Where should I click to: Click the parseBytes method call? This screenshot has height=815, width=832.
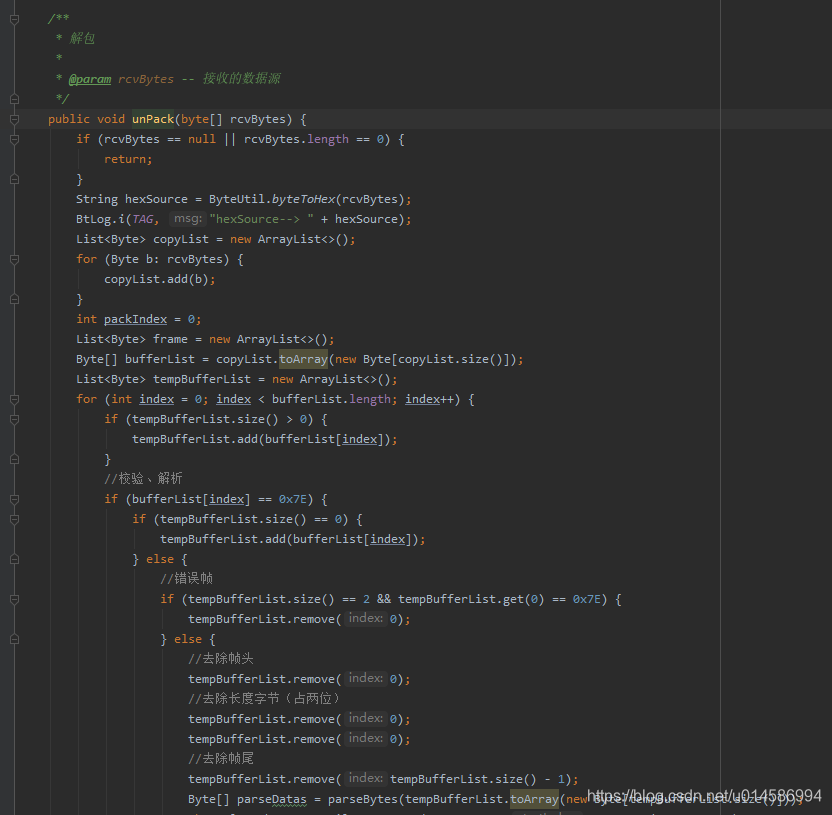[x=363, y=799]
